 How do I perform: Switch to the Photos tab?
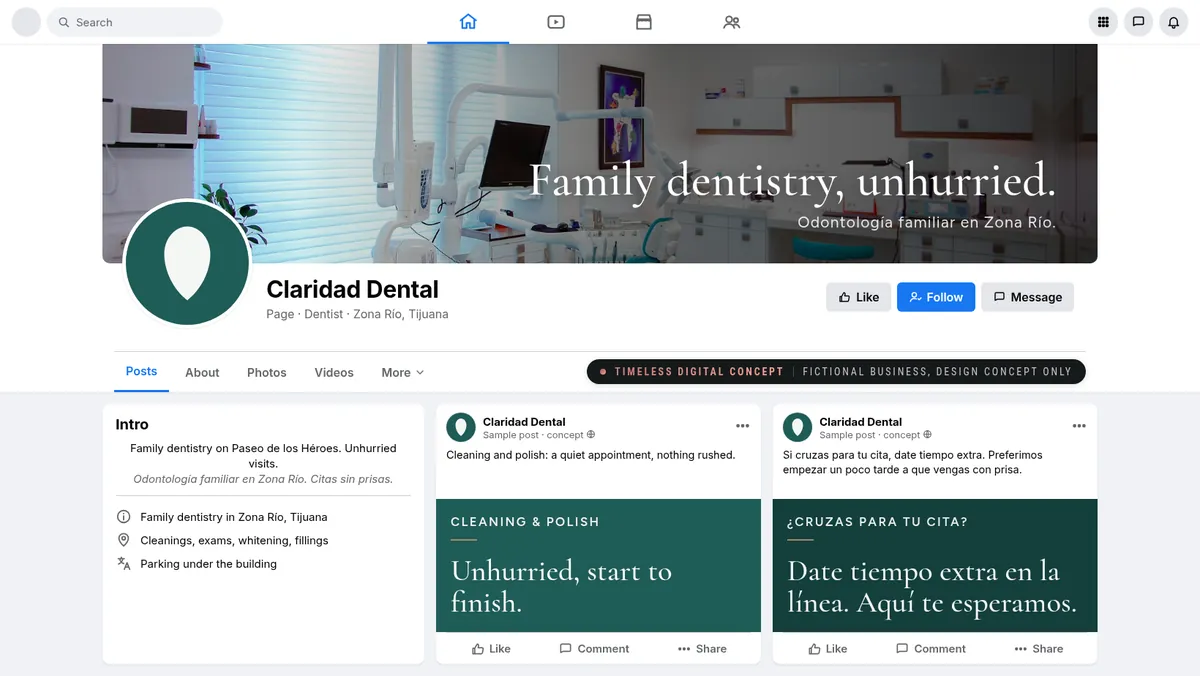tap(267, 372)
